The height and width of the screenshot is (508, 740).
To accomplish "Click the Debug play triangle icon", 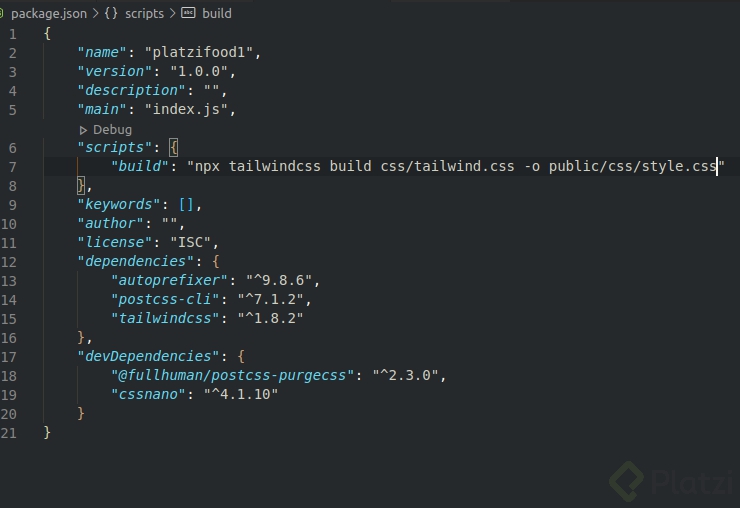I will coord(83,130).
